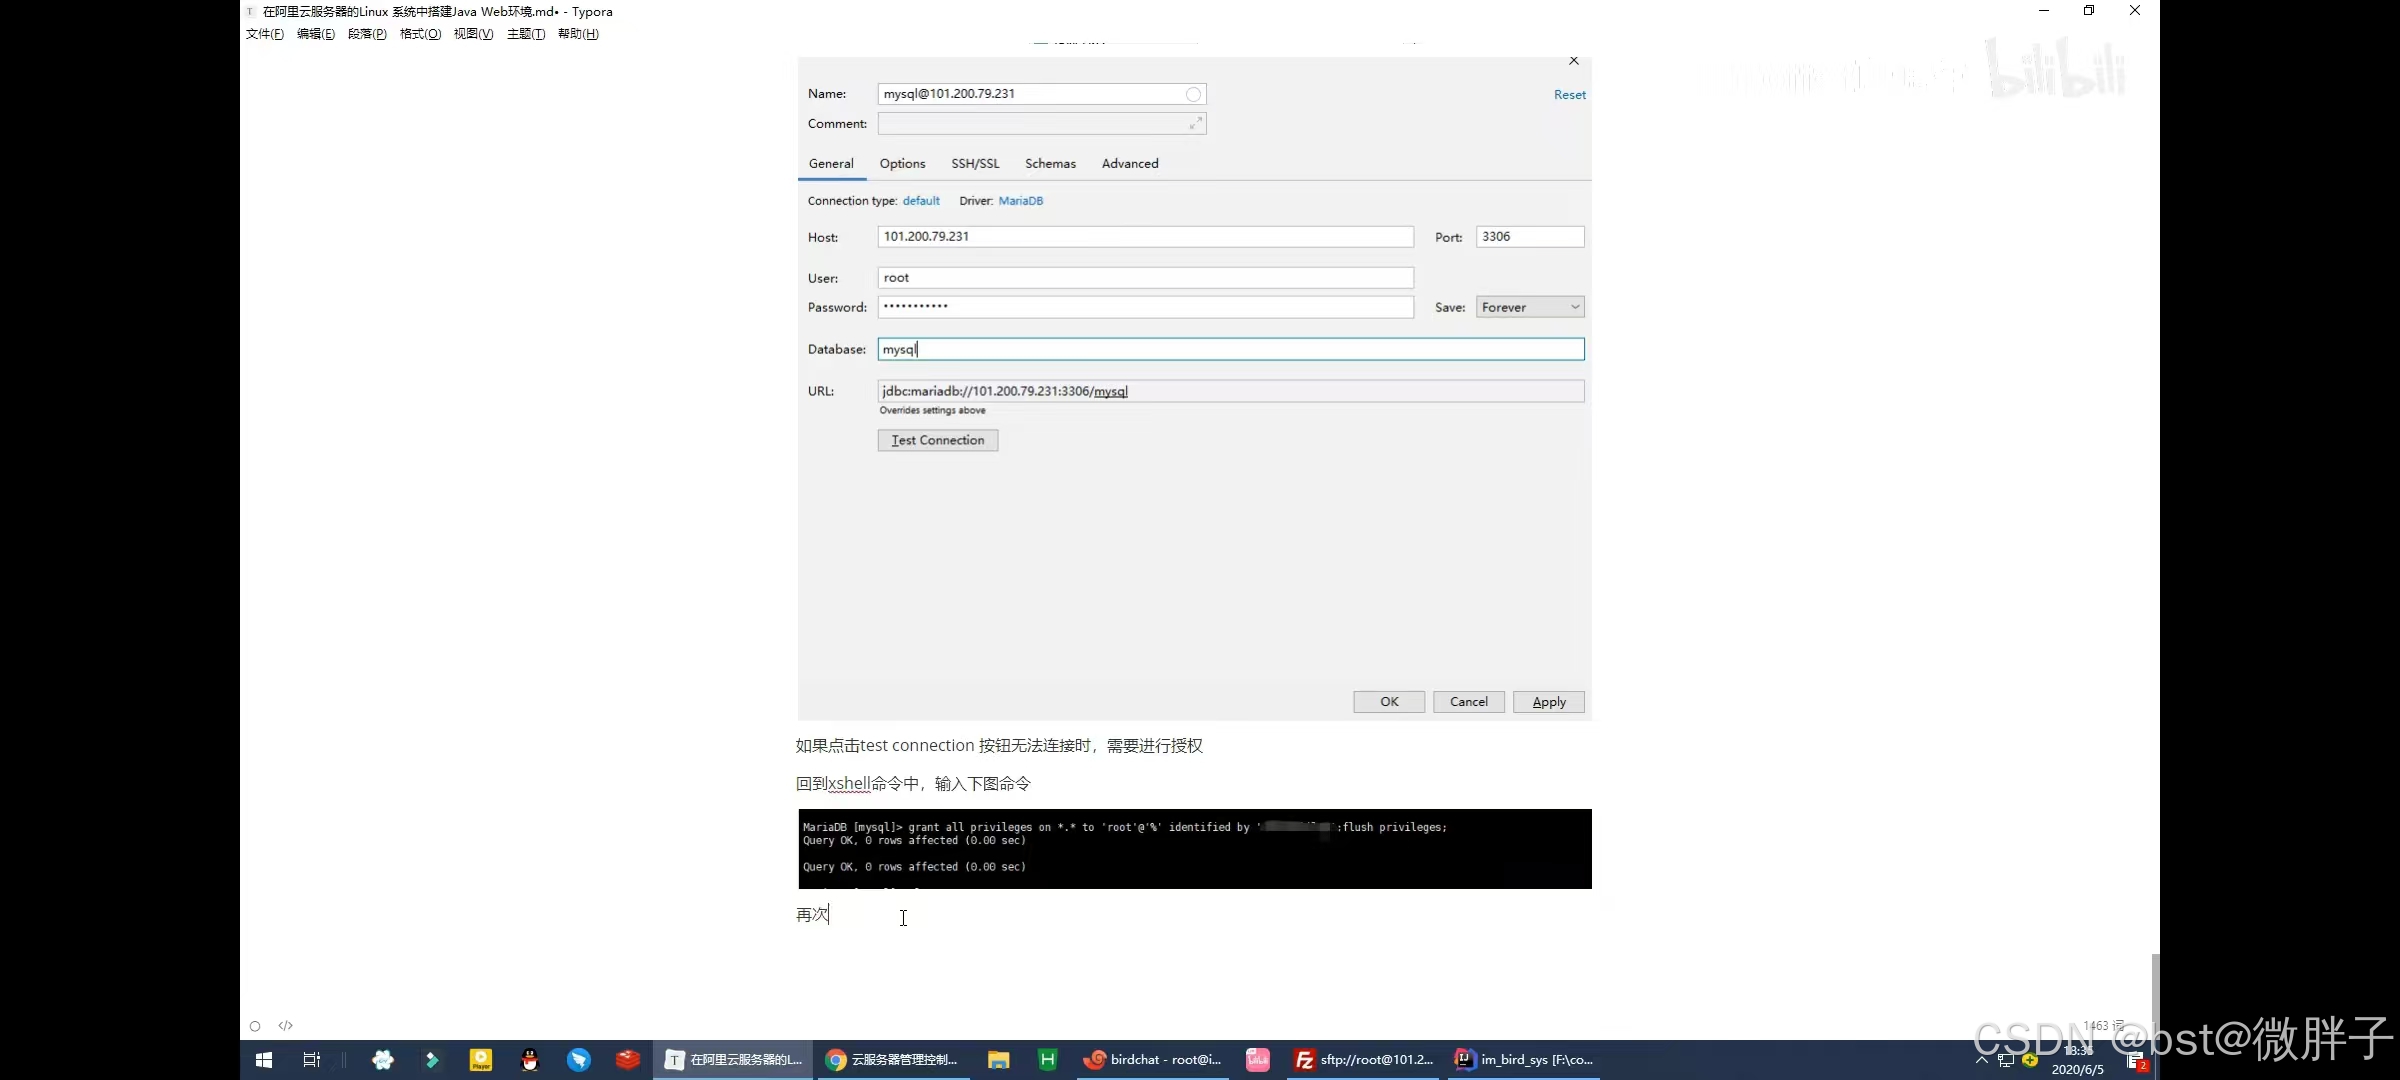2400x1080 pixels.
Task: Click the comment field expand icon
Action: pos(1195,123)
